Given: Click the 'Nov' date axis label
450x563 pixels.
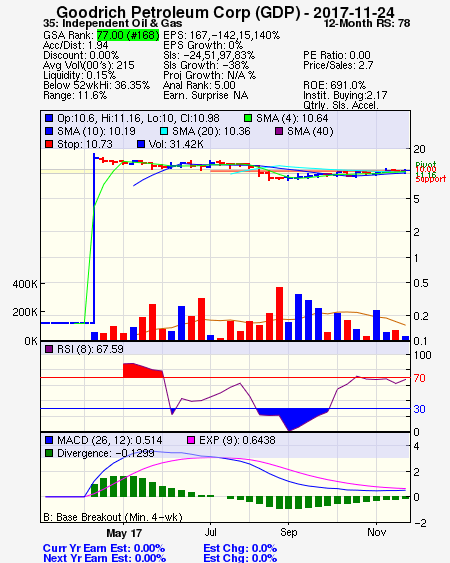Looking at the screenshot, I should coord(376,532).
